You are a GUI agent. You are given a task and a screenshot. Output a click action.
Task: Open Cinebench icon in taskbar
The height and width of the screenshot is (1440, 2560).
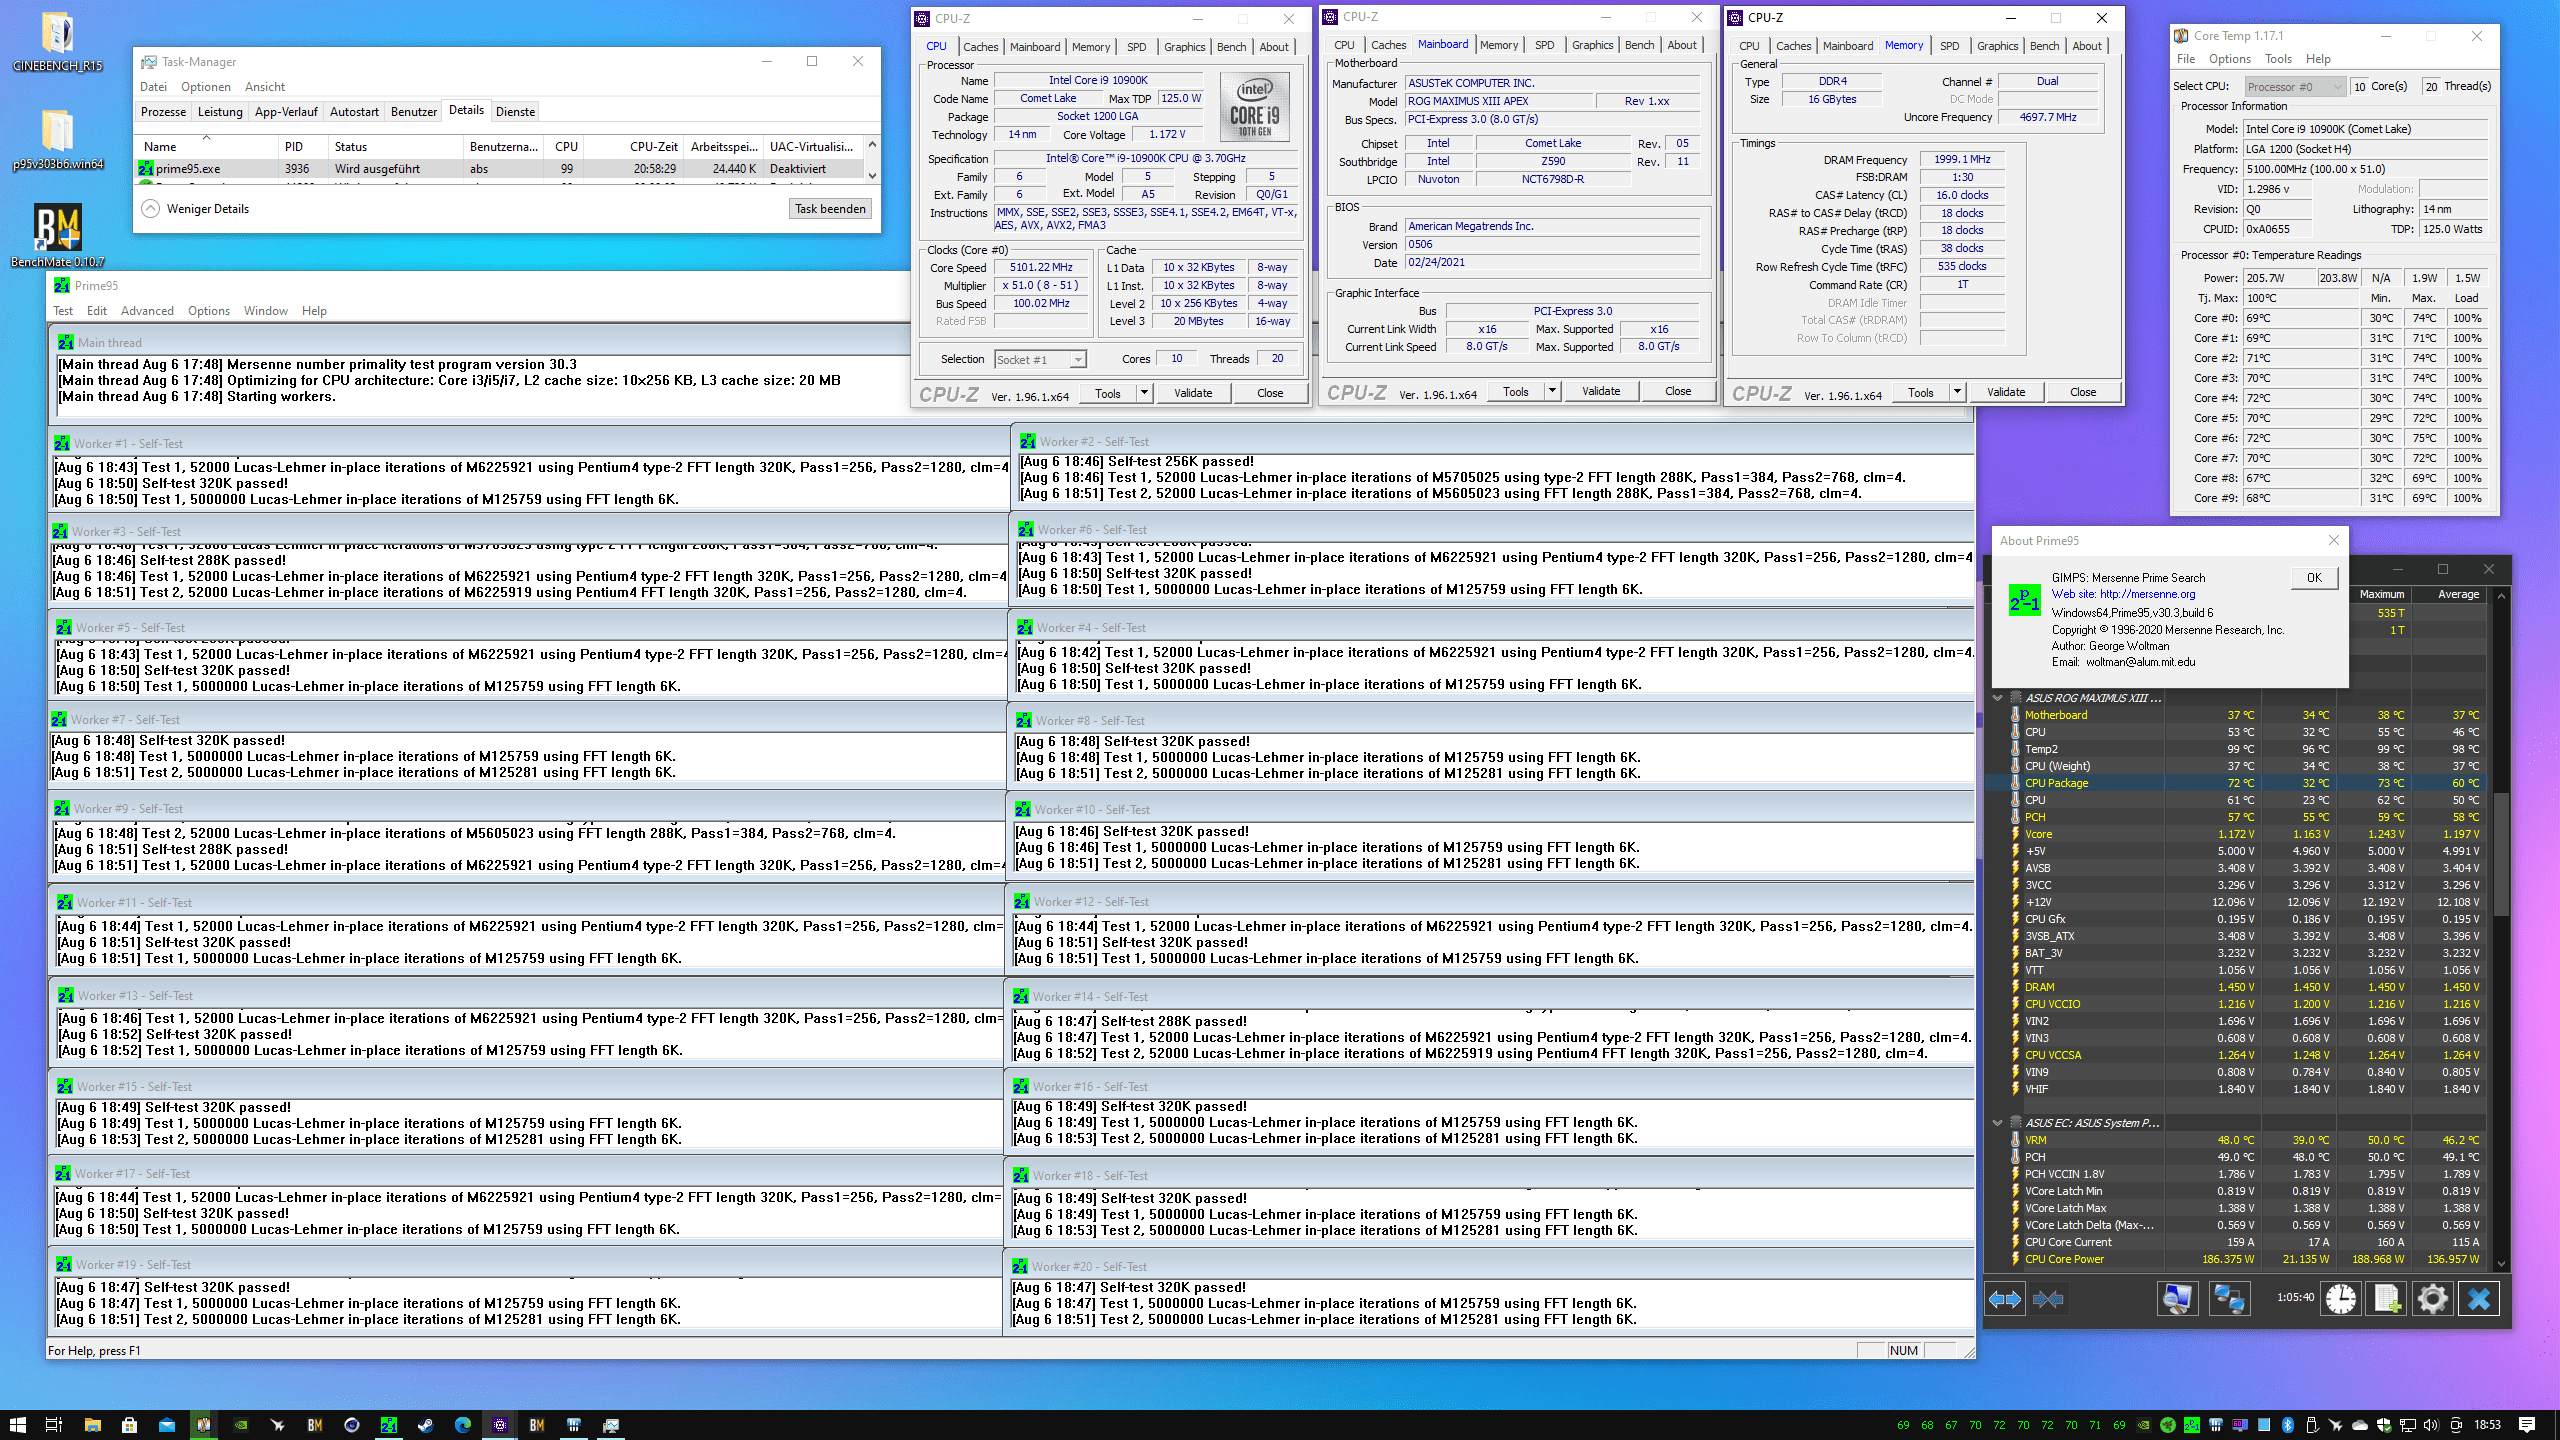pos(352,1425)
